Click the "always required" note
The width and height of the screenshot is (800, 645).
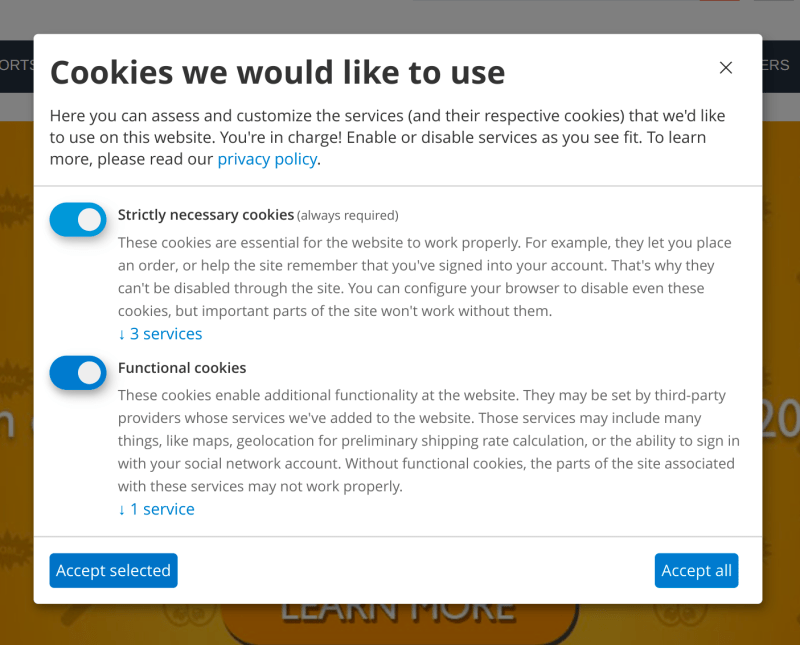[348, 215]
